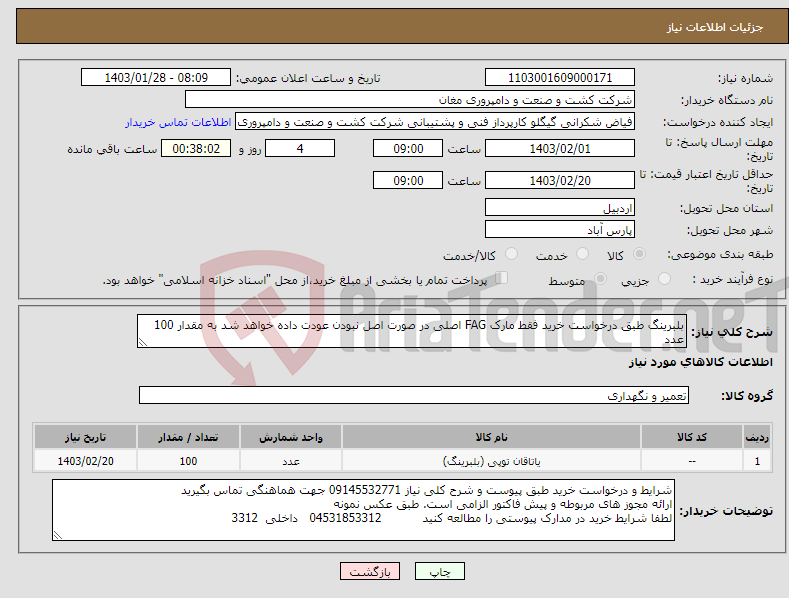Viewport: 789px width, 598px height.
Task: Click the کد کالا column header
Action: point(692,437)
